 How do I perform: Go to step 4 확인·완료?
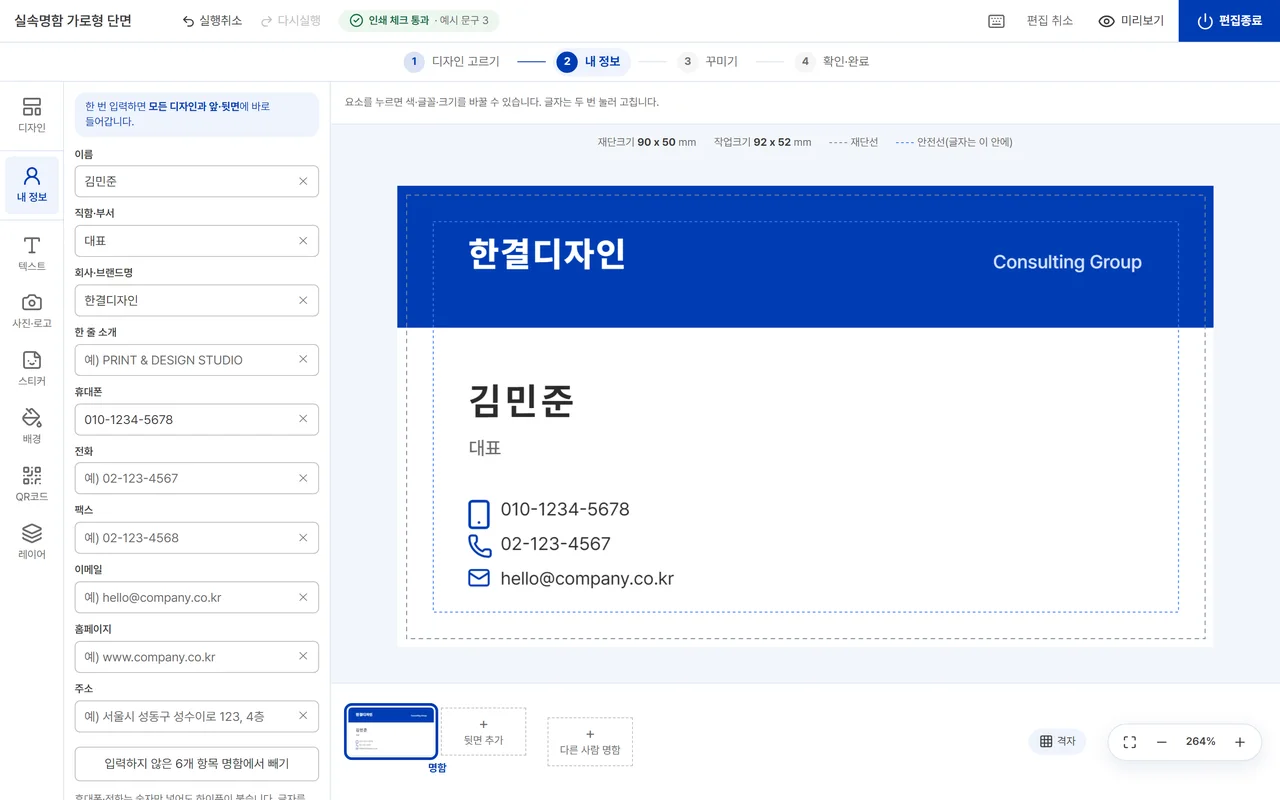point(833,62)
